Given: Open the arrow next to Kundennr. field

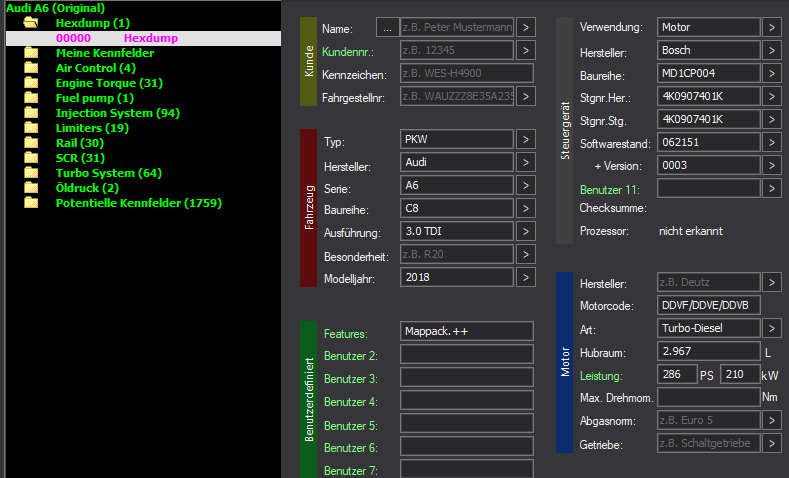Looking at the screenshot, I should (x=525, y=50).
